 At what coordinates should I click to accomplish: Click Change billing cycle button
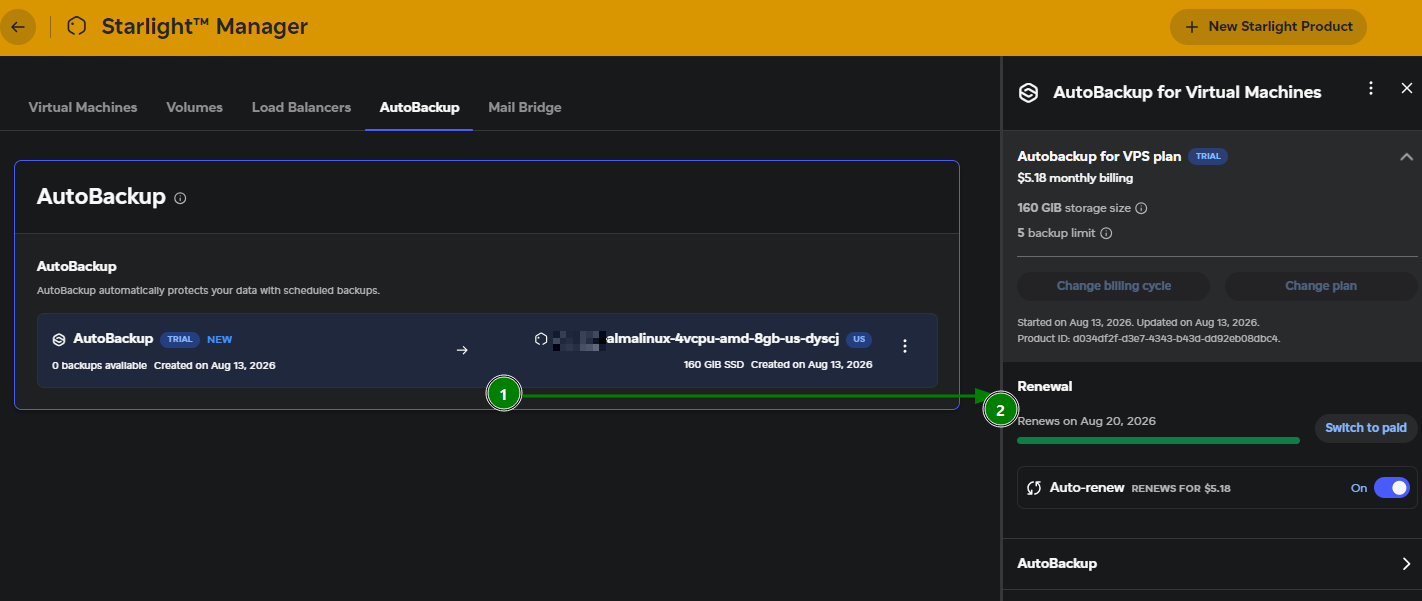pyautogui.click(x=1113, y=286)
